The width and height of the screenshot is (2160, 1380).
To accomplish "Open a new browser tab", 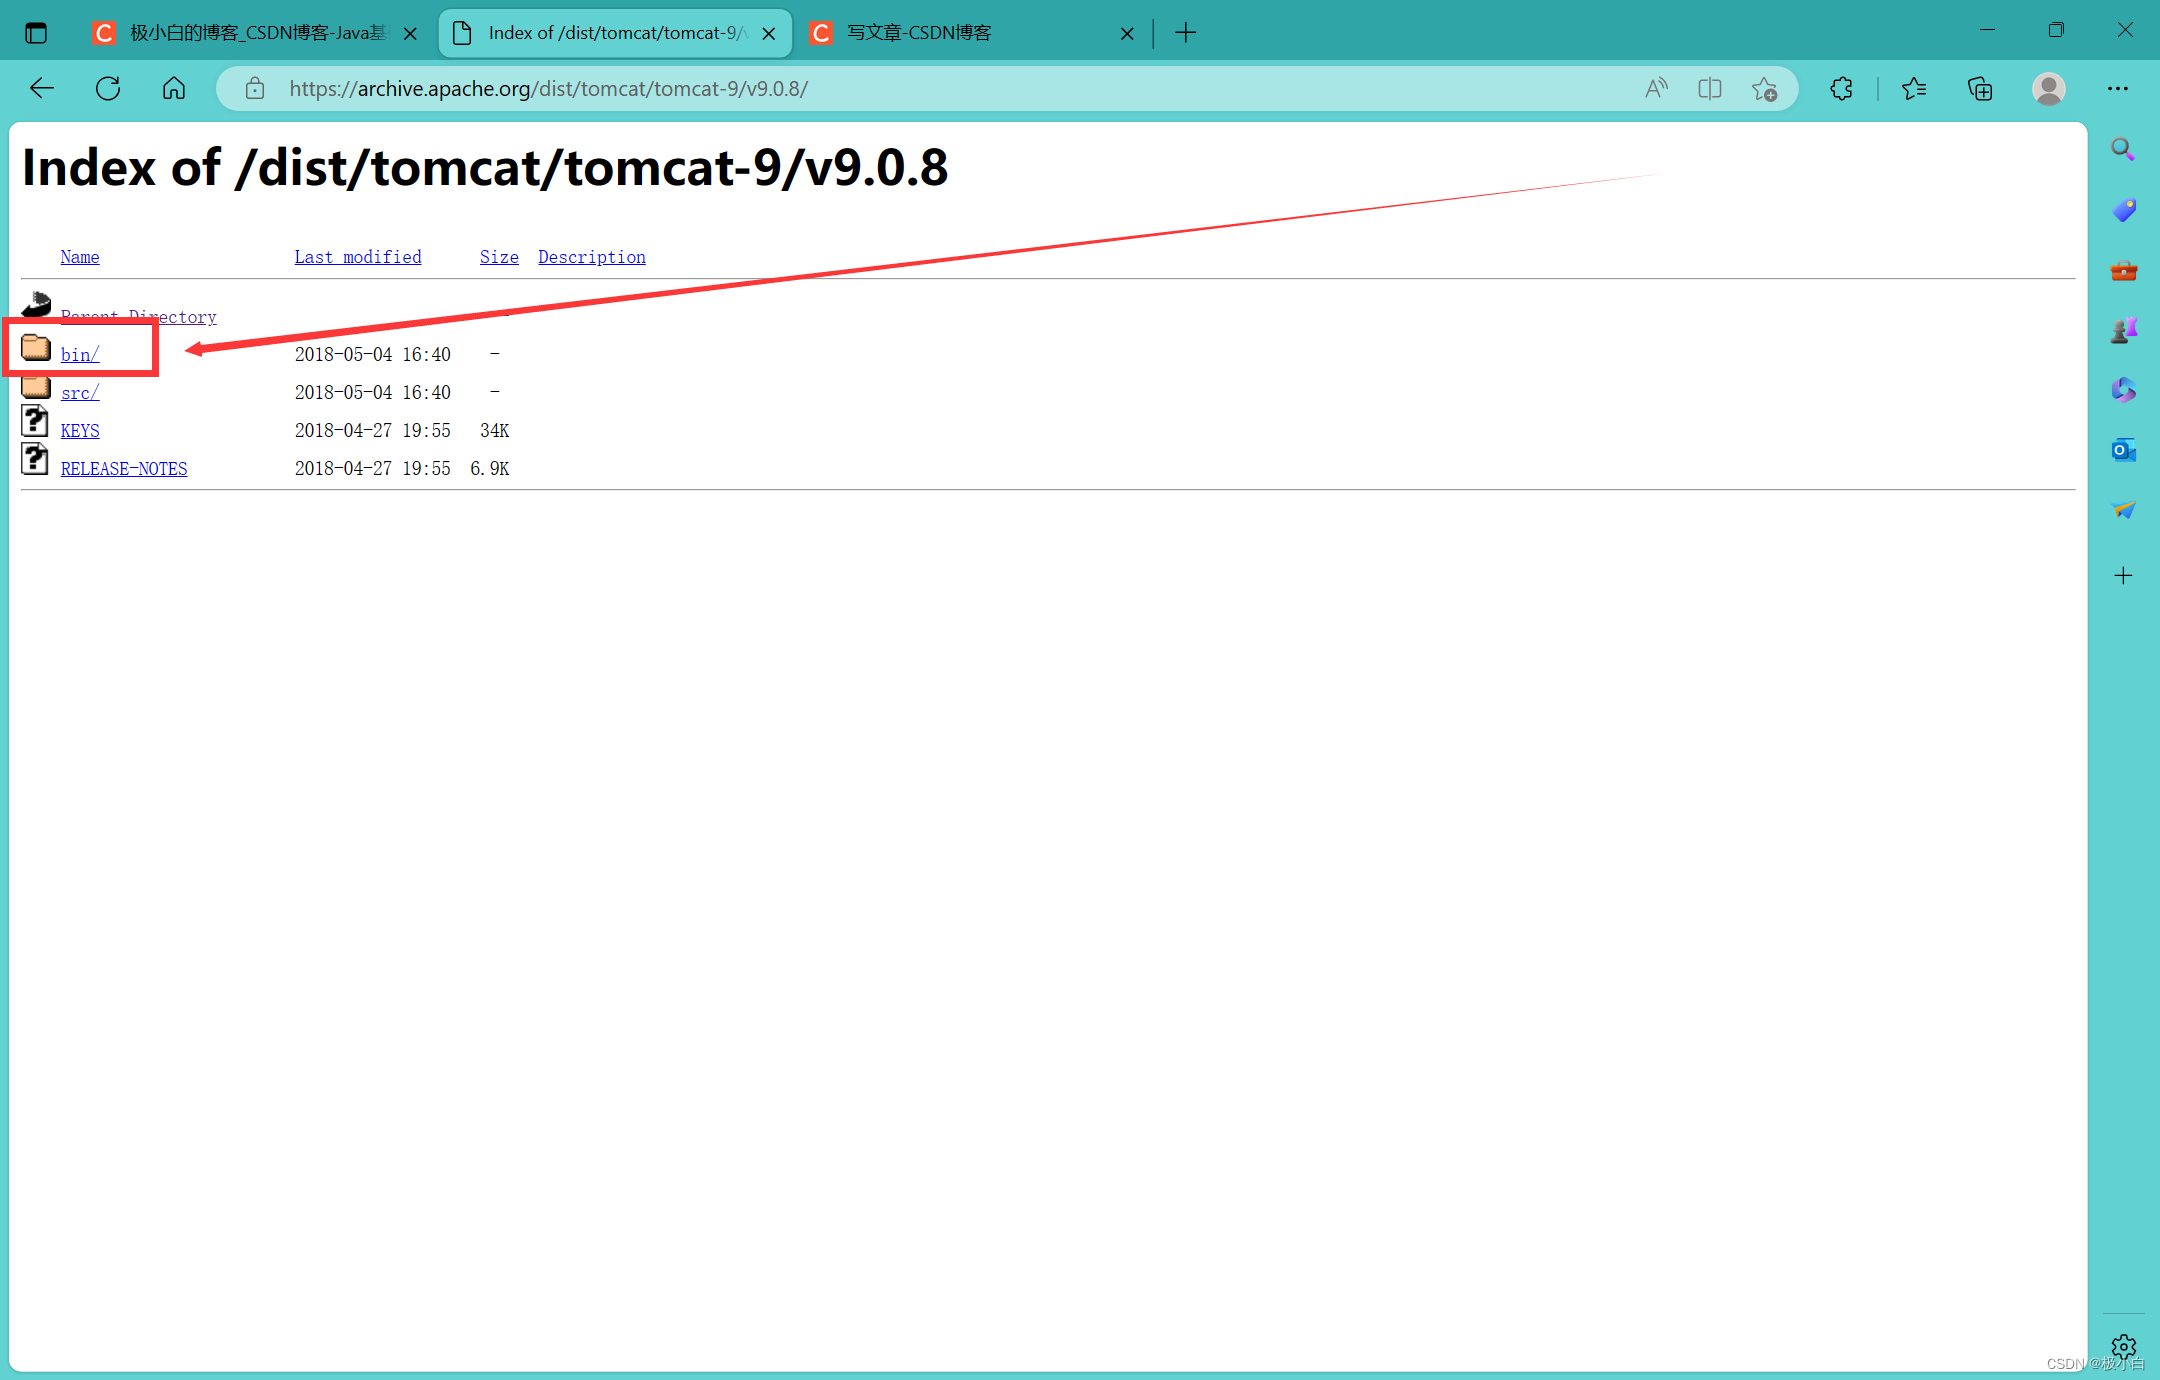I will [x=1185, y=33].
